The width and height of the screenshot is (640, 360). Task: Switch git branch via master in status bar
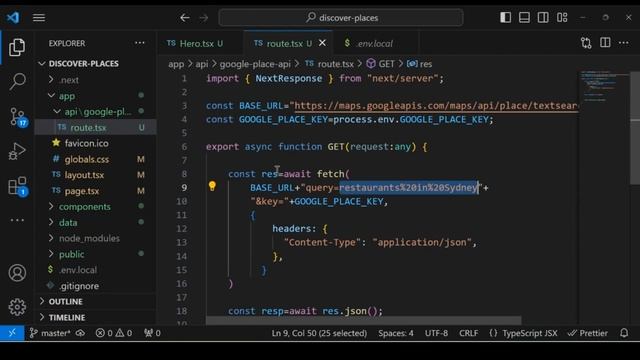coord(50,333)
